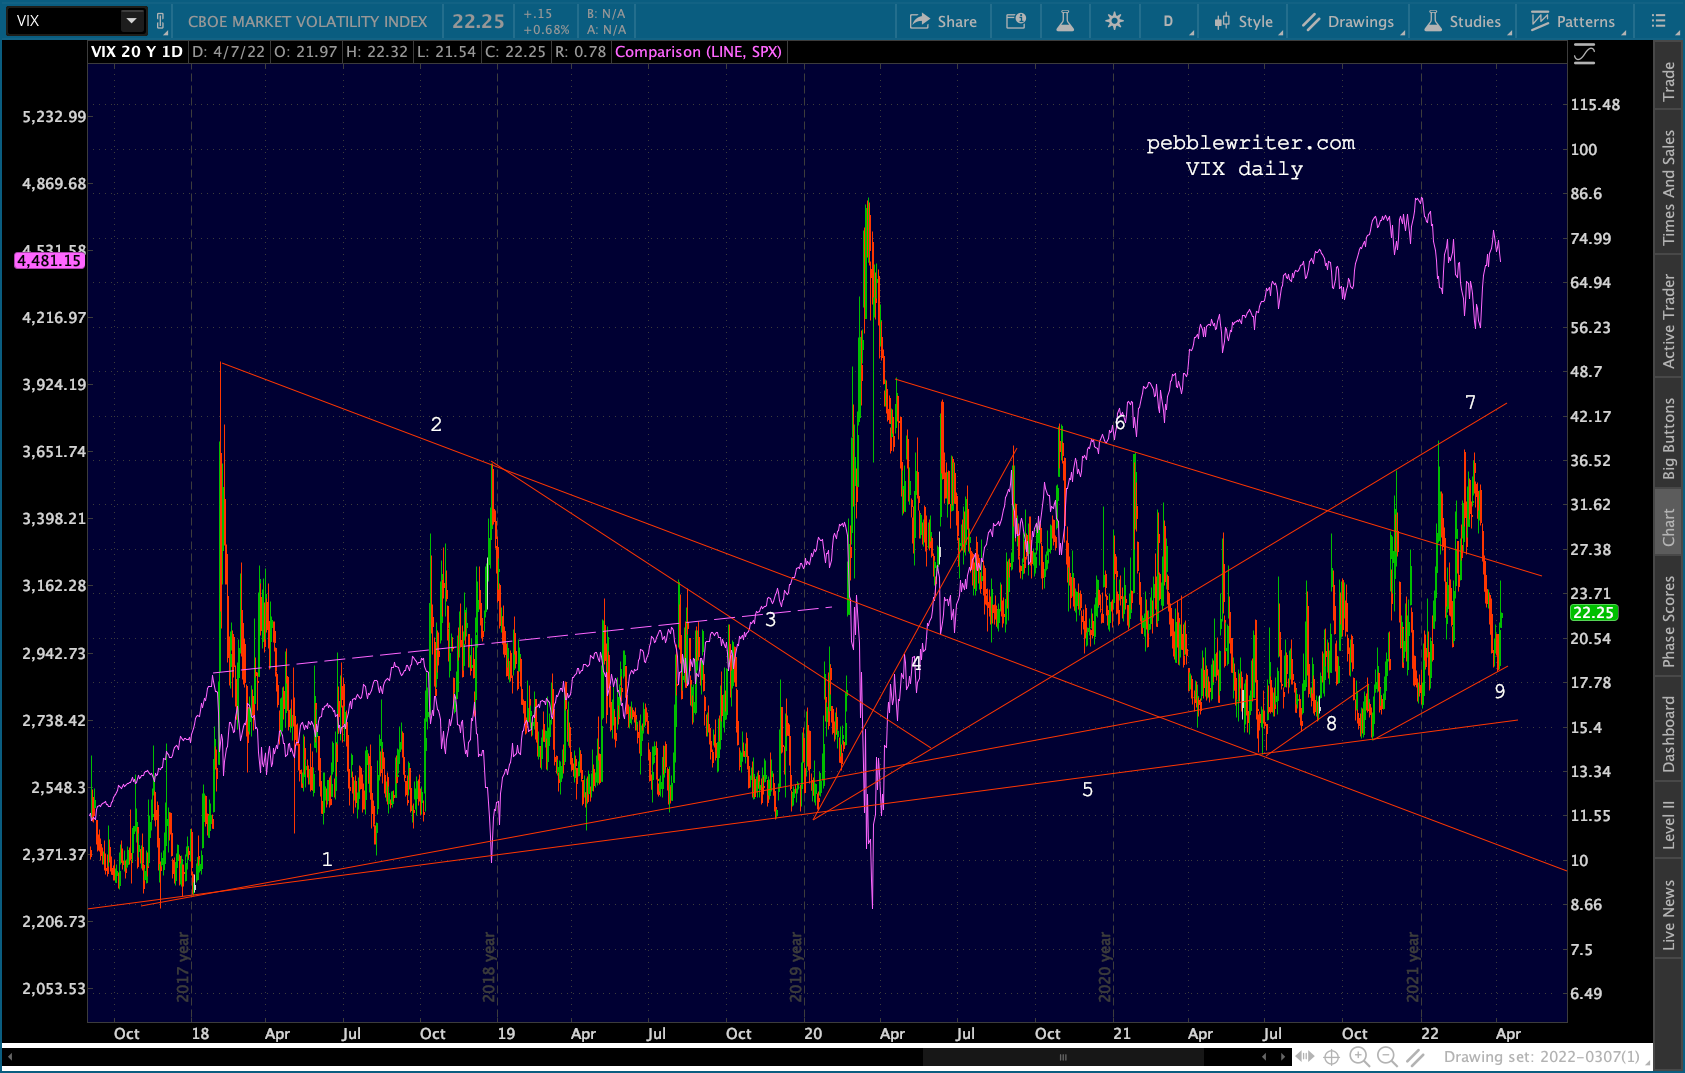Toggle the expand time axis arrows icon
This screenshot has width=1685, height=1073.
coord(1304,1056)
